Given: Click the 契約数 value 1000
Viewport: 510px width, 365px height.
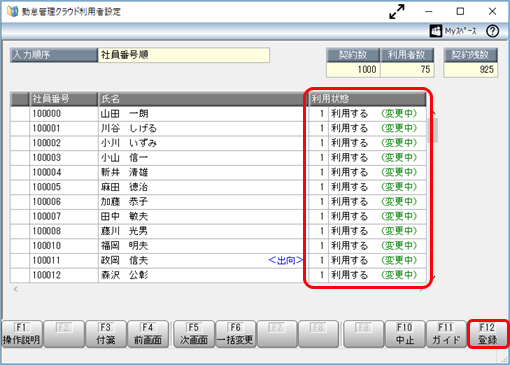Looking at the screenshot, I should (353, 70).
